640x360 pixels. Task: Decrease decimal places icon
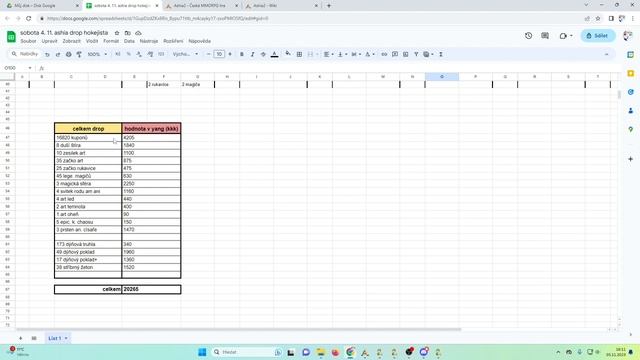(139, 54)
